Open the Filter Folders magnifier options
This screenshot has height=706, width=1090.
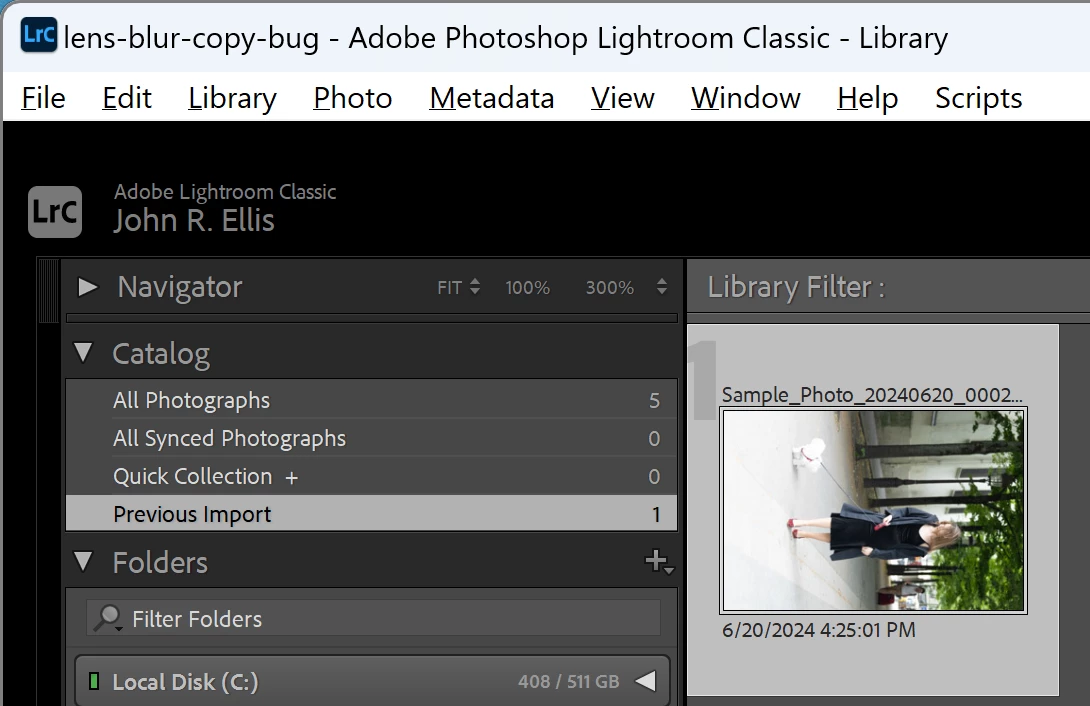click(x=108, y=618)
